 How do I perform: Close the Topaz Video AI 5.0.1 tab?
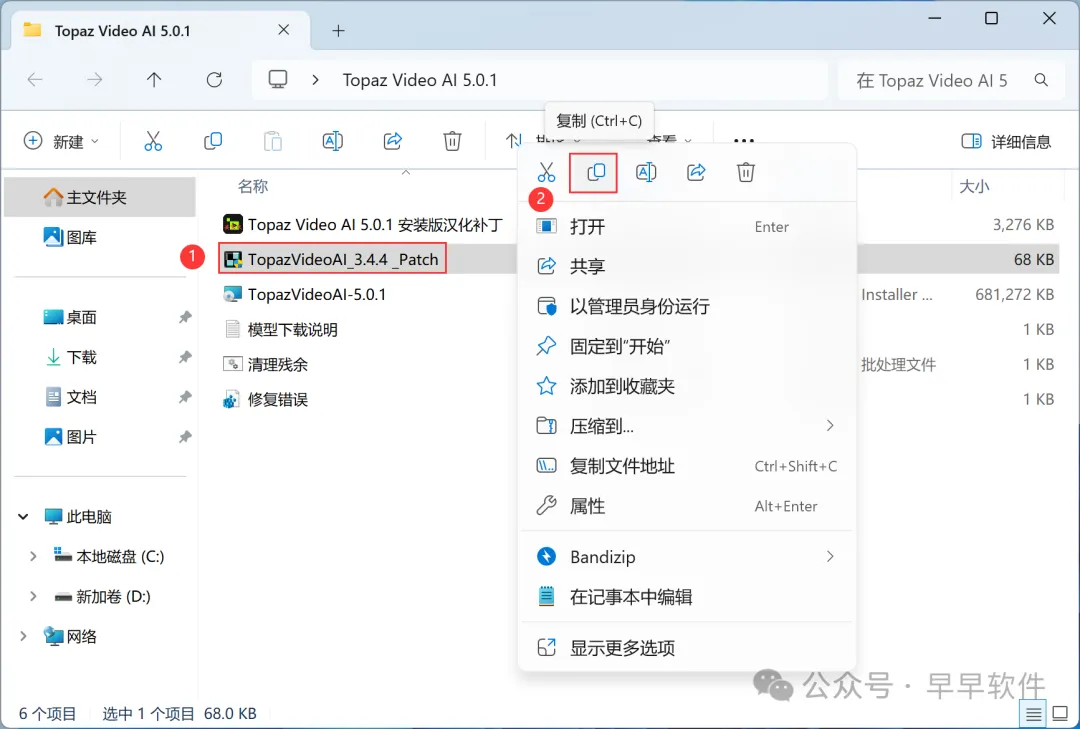[x=284, y=30]
